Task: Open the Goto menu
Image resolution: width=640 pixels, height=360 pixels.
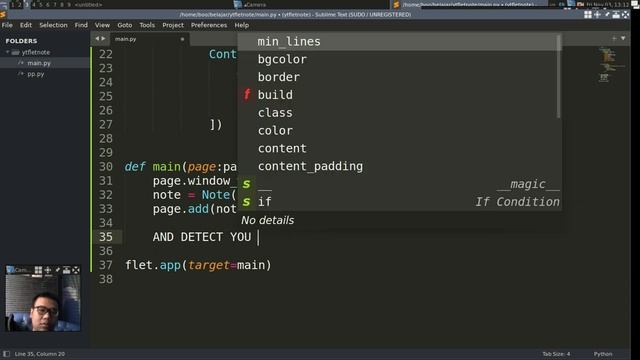Action: pyautogui.click(x=124, y=25)
